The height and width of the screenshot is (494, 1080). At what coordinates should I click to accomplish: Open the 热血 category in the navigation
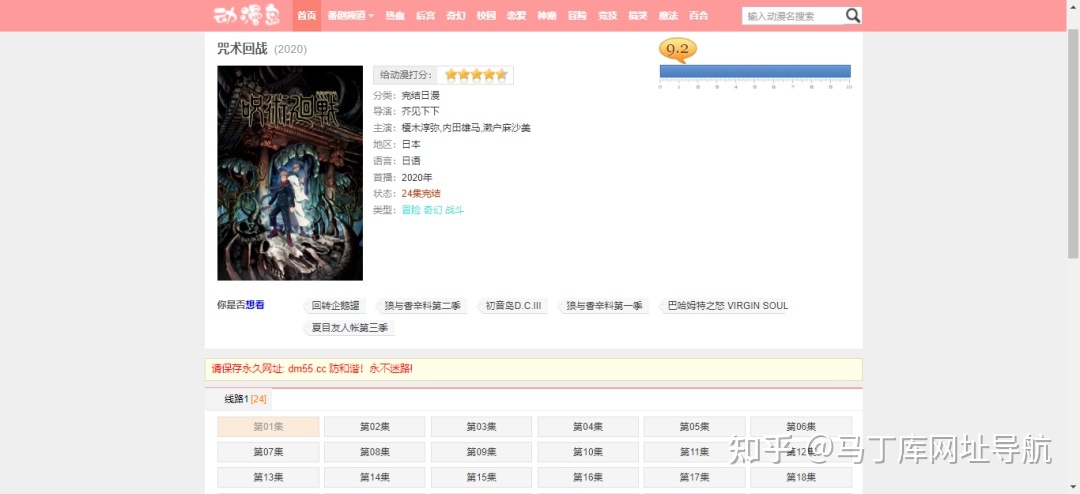click(395, 16)
